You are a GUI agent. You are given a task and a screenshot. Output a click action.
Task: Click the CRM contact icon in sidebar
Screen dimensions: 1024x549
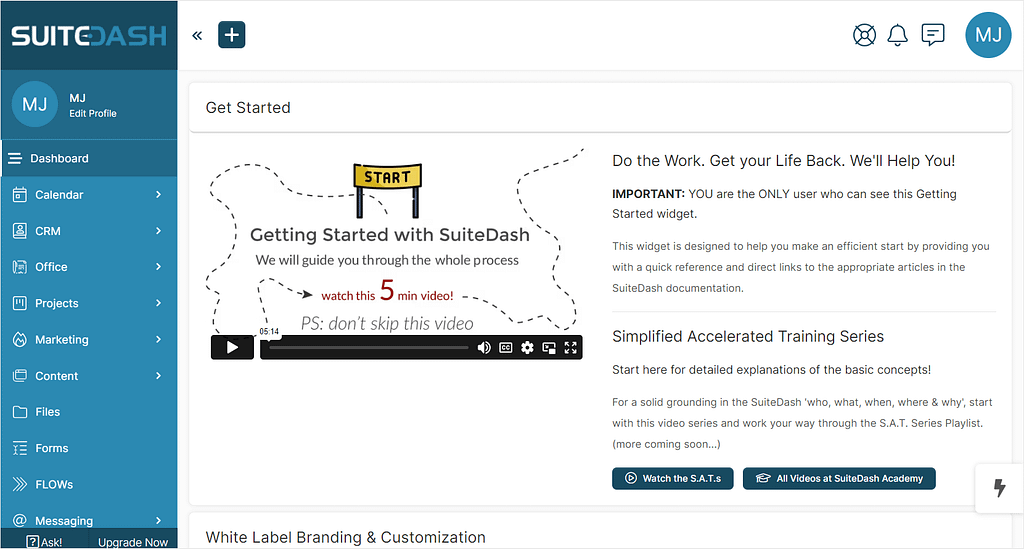pos(20,230)
